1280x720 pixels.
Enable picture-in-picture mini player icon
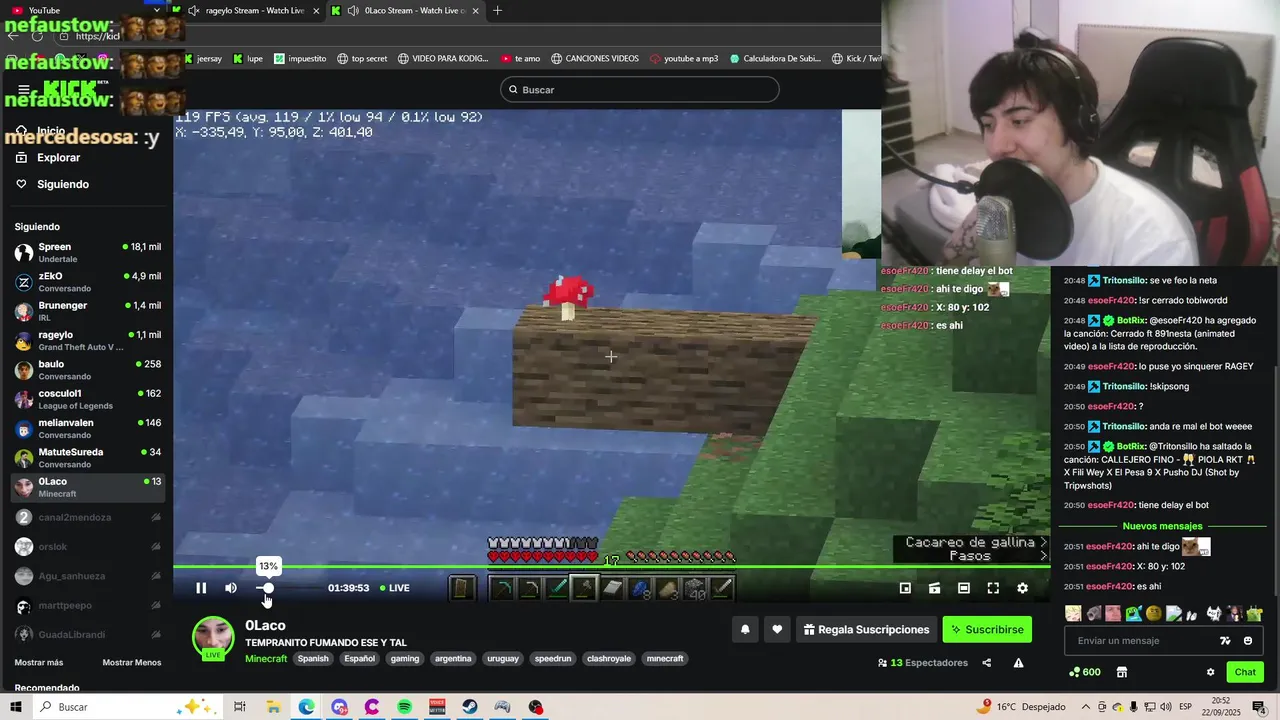pyautogui.click(x=905, y=588)
